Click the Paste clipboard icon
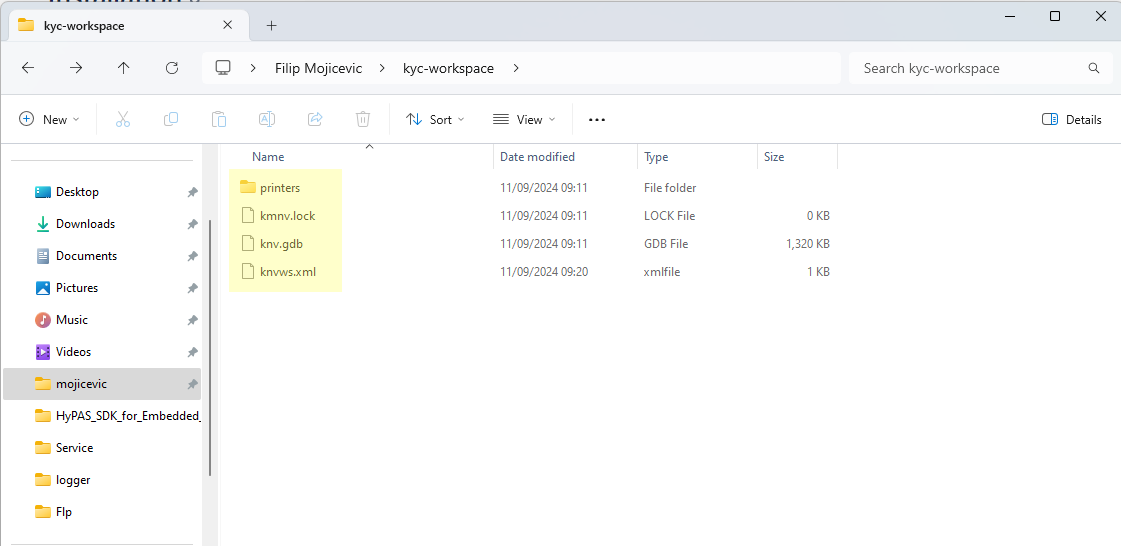Image resolution: width=1121 pixels, height=546 pixels. pos(219,119)
